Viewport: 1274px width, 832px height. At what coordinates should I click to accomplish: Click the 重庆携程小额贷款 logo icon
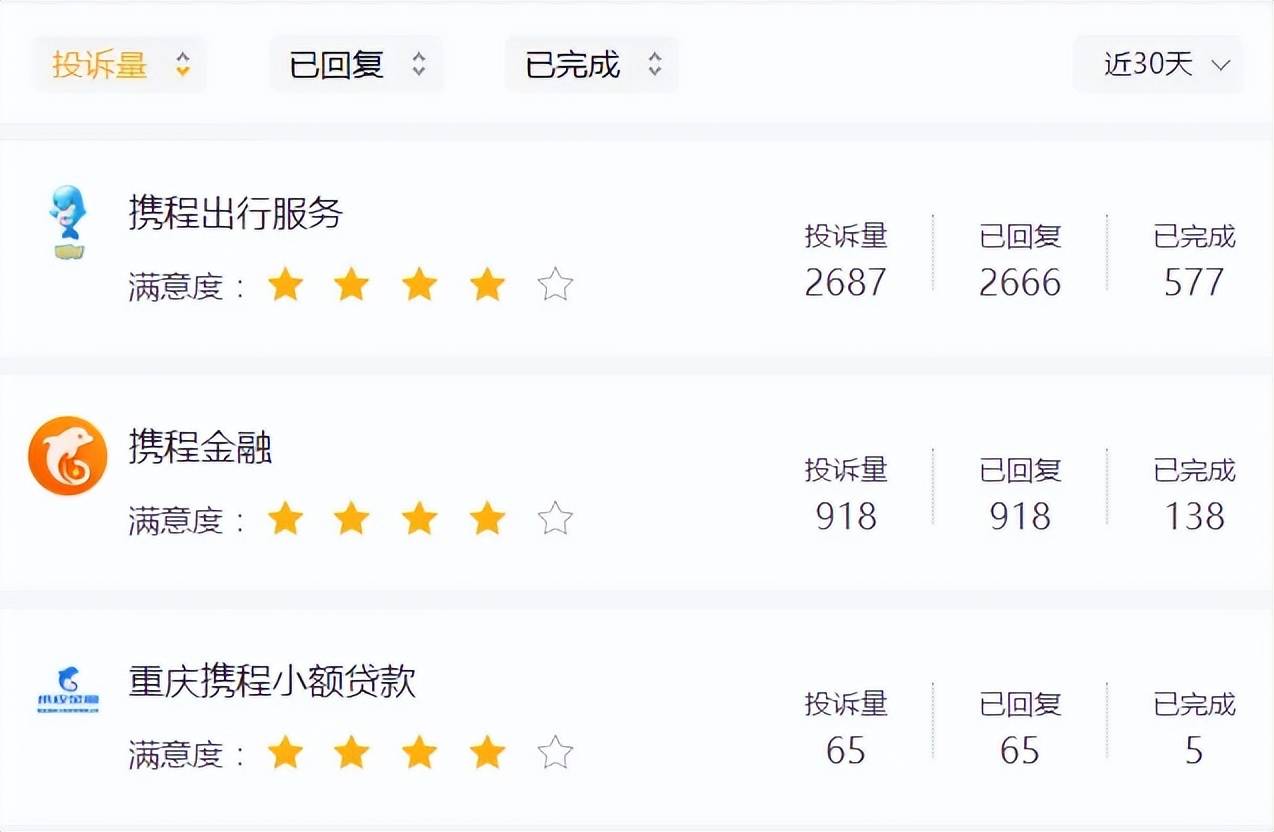[x=67, y=690]
